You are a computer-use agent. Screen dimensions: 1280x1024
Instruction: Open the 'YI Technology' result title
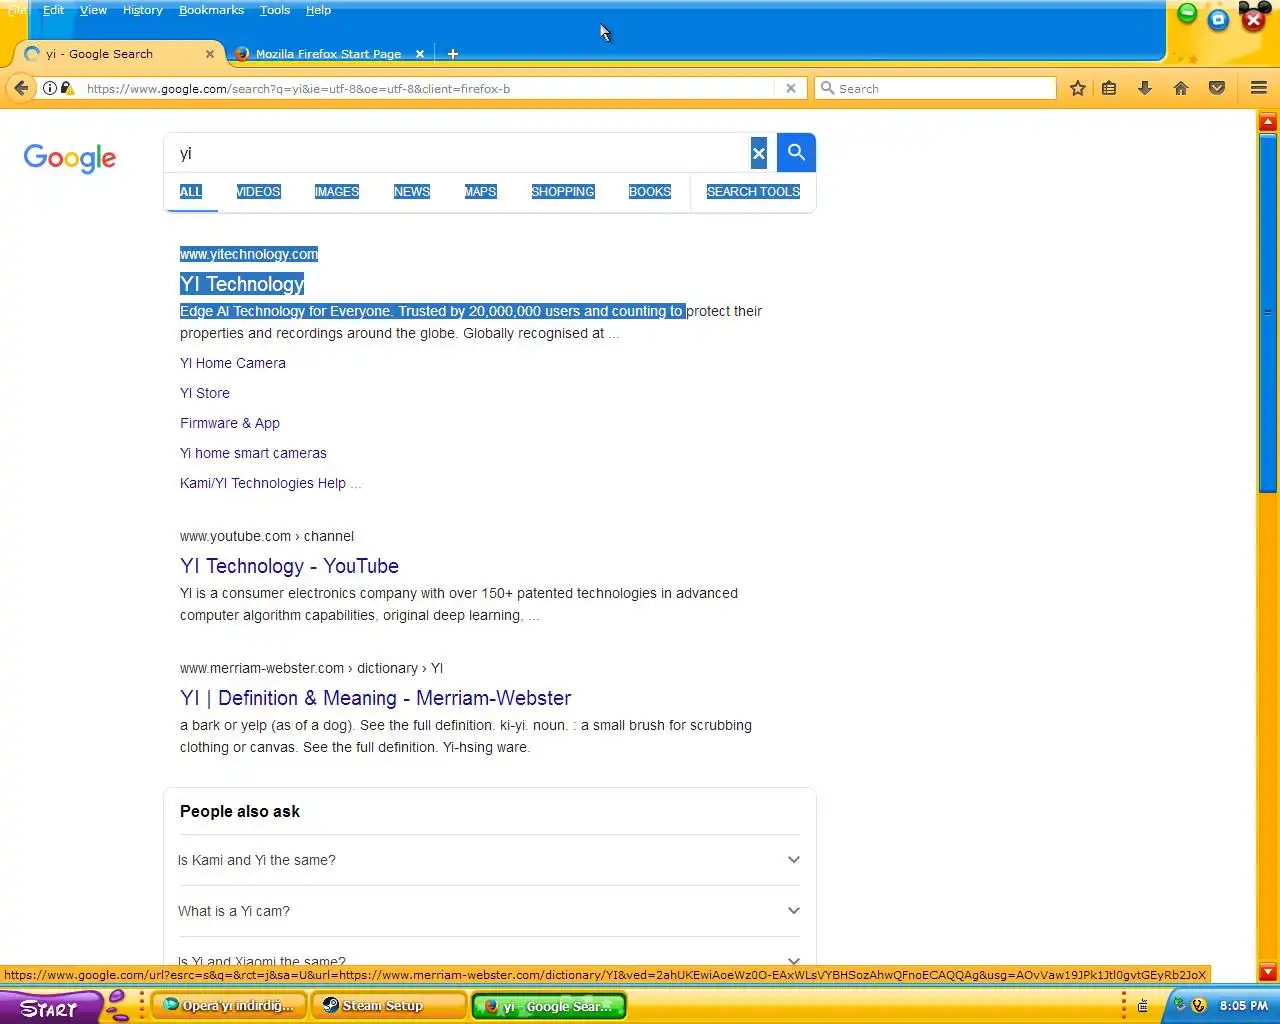242,284
